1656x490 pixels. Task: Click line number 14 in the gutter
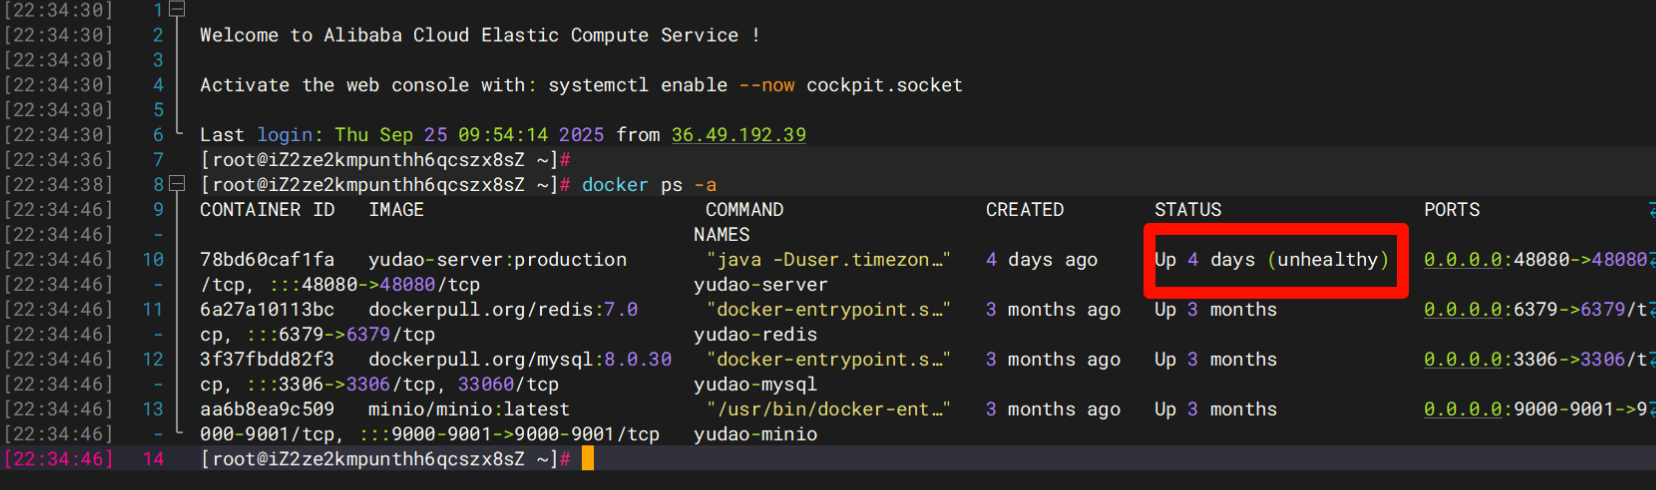point(153,459)
